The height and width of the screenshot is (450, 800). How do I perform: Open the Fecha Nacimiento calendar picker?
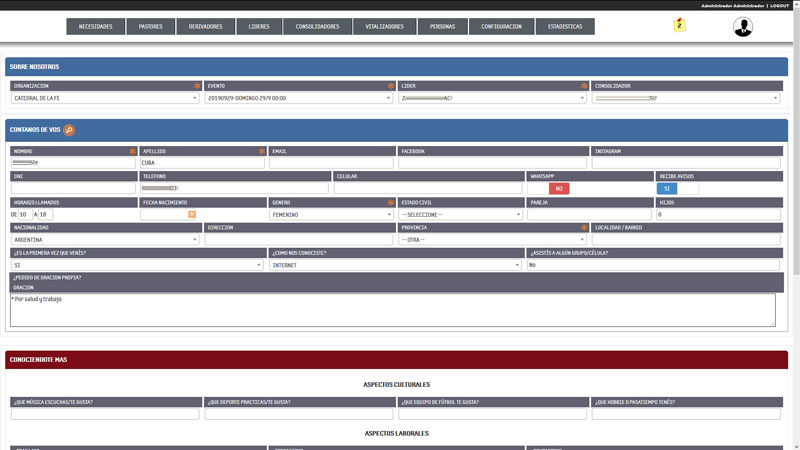tap(192, 214)
